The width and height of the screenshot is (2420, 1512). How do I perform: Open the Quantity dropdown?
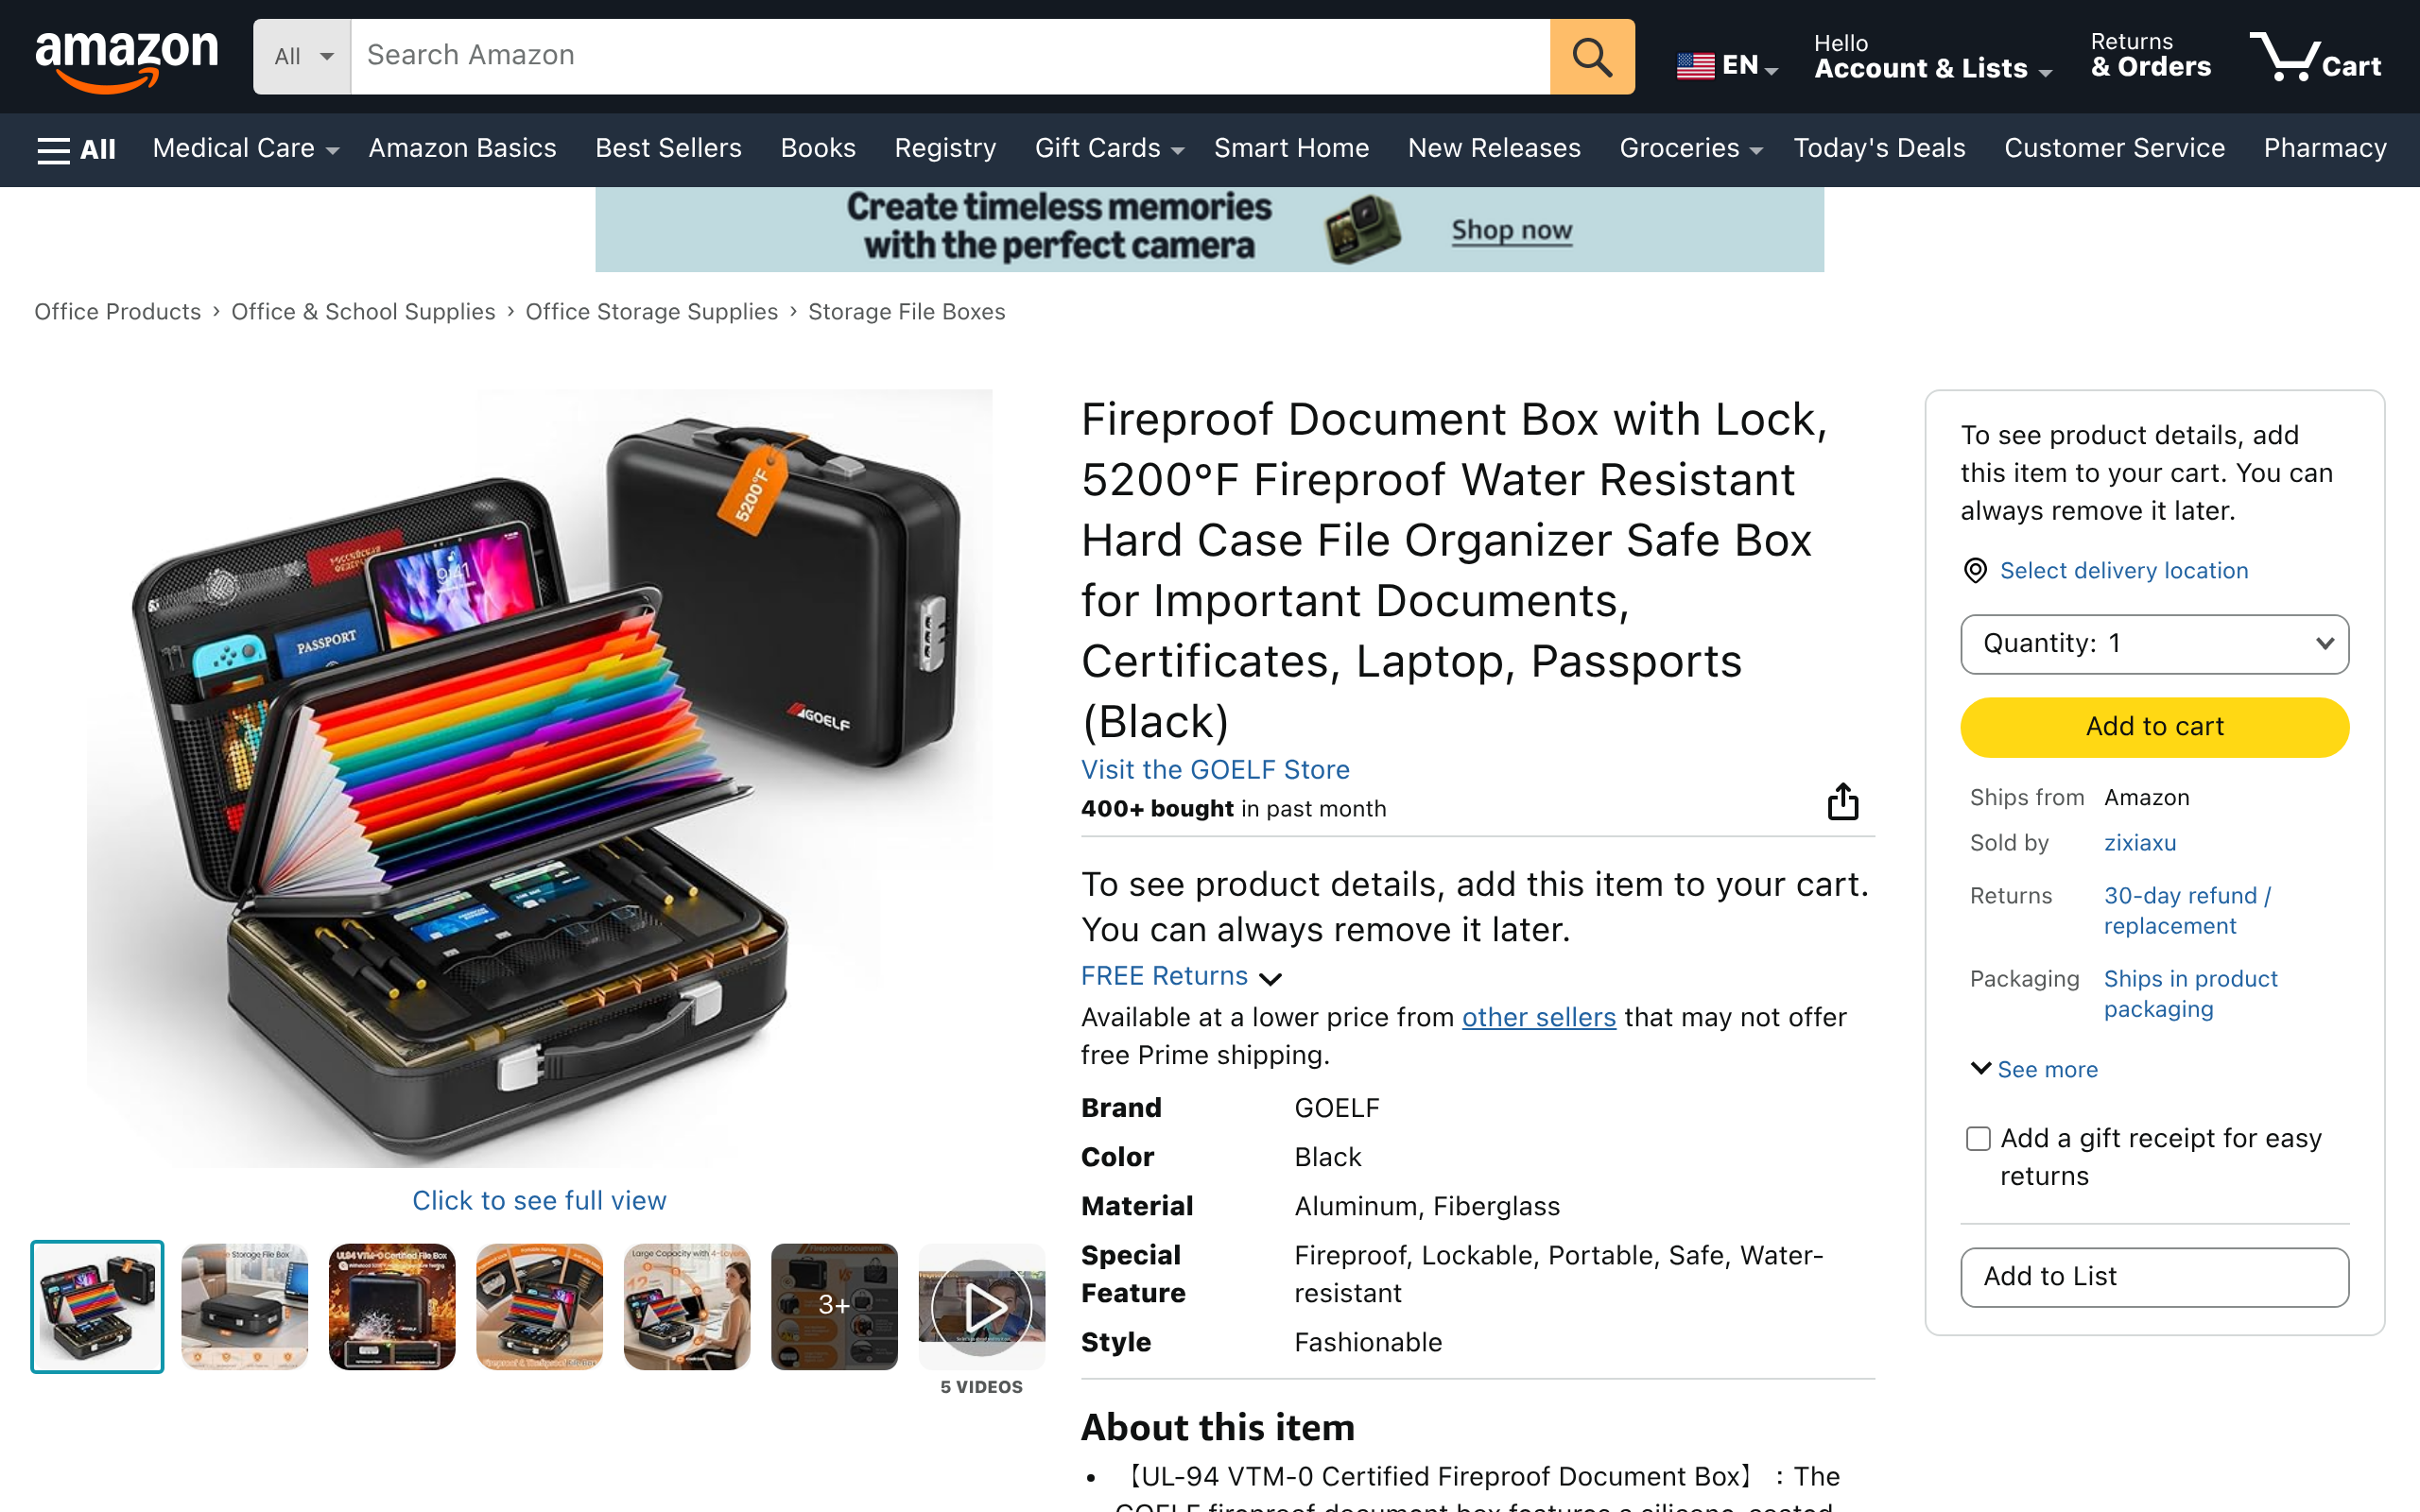2154,644
